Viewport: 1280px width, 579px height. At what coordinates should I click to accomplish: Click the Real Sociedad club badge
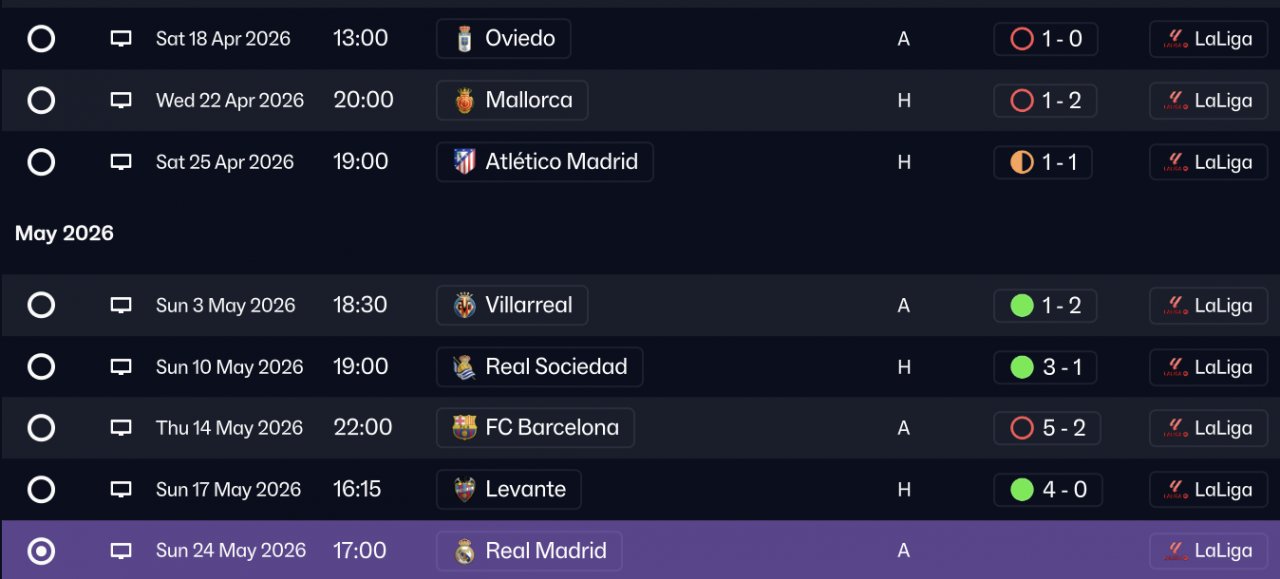click(x=464, y=367)
